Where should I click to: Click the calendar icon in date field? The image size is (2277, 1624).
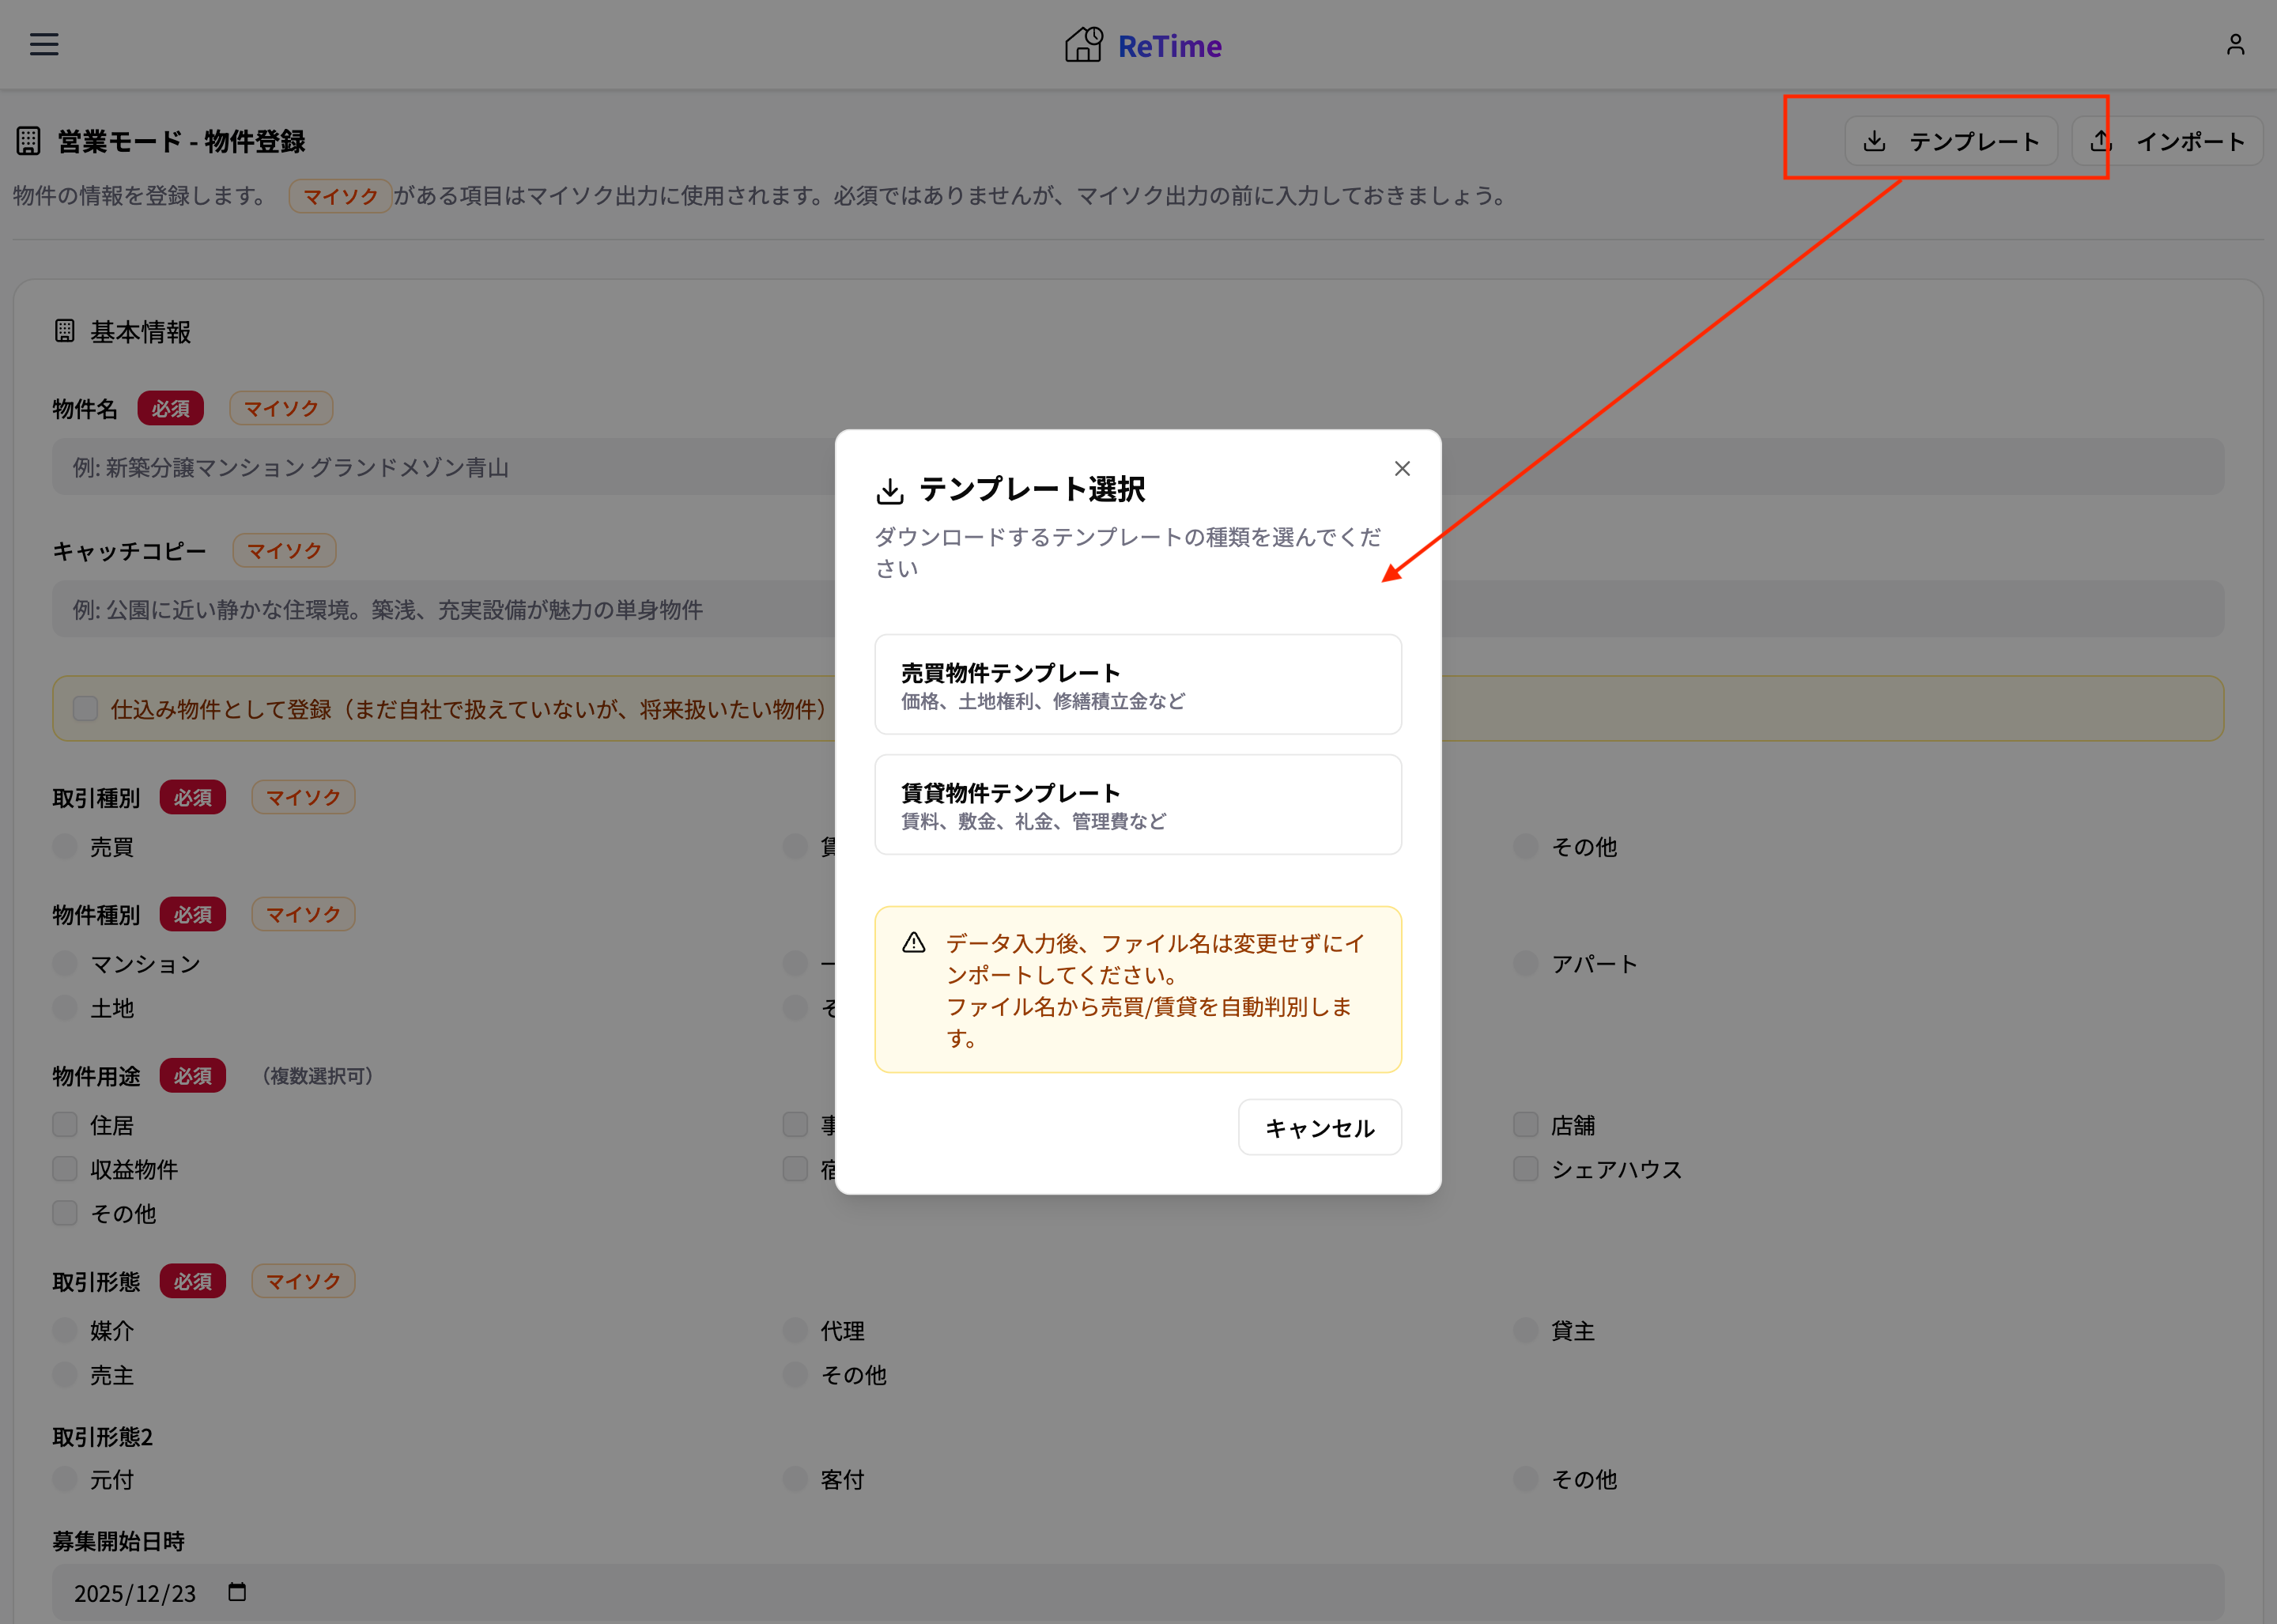click(237, 1591)
